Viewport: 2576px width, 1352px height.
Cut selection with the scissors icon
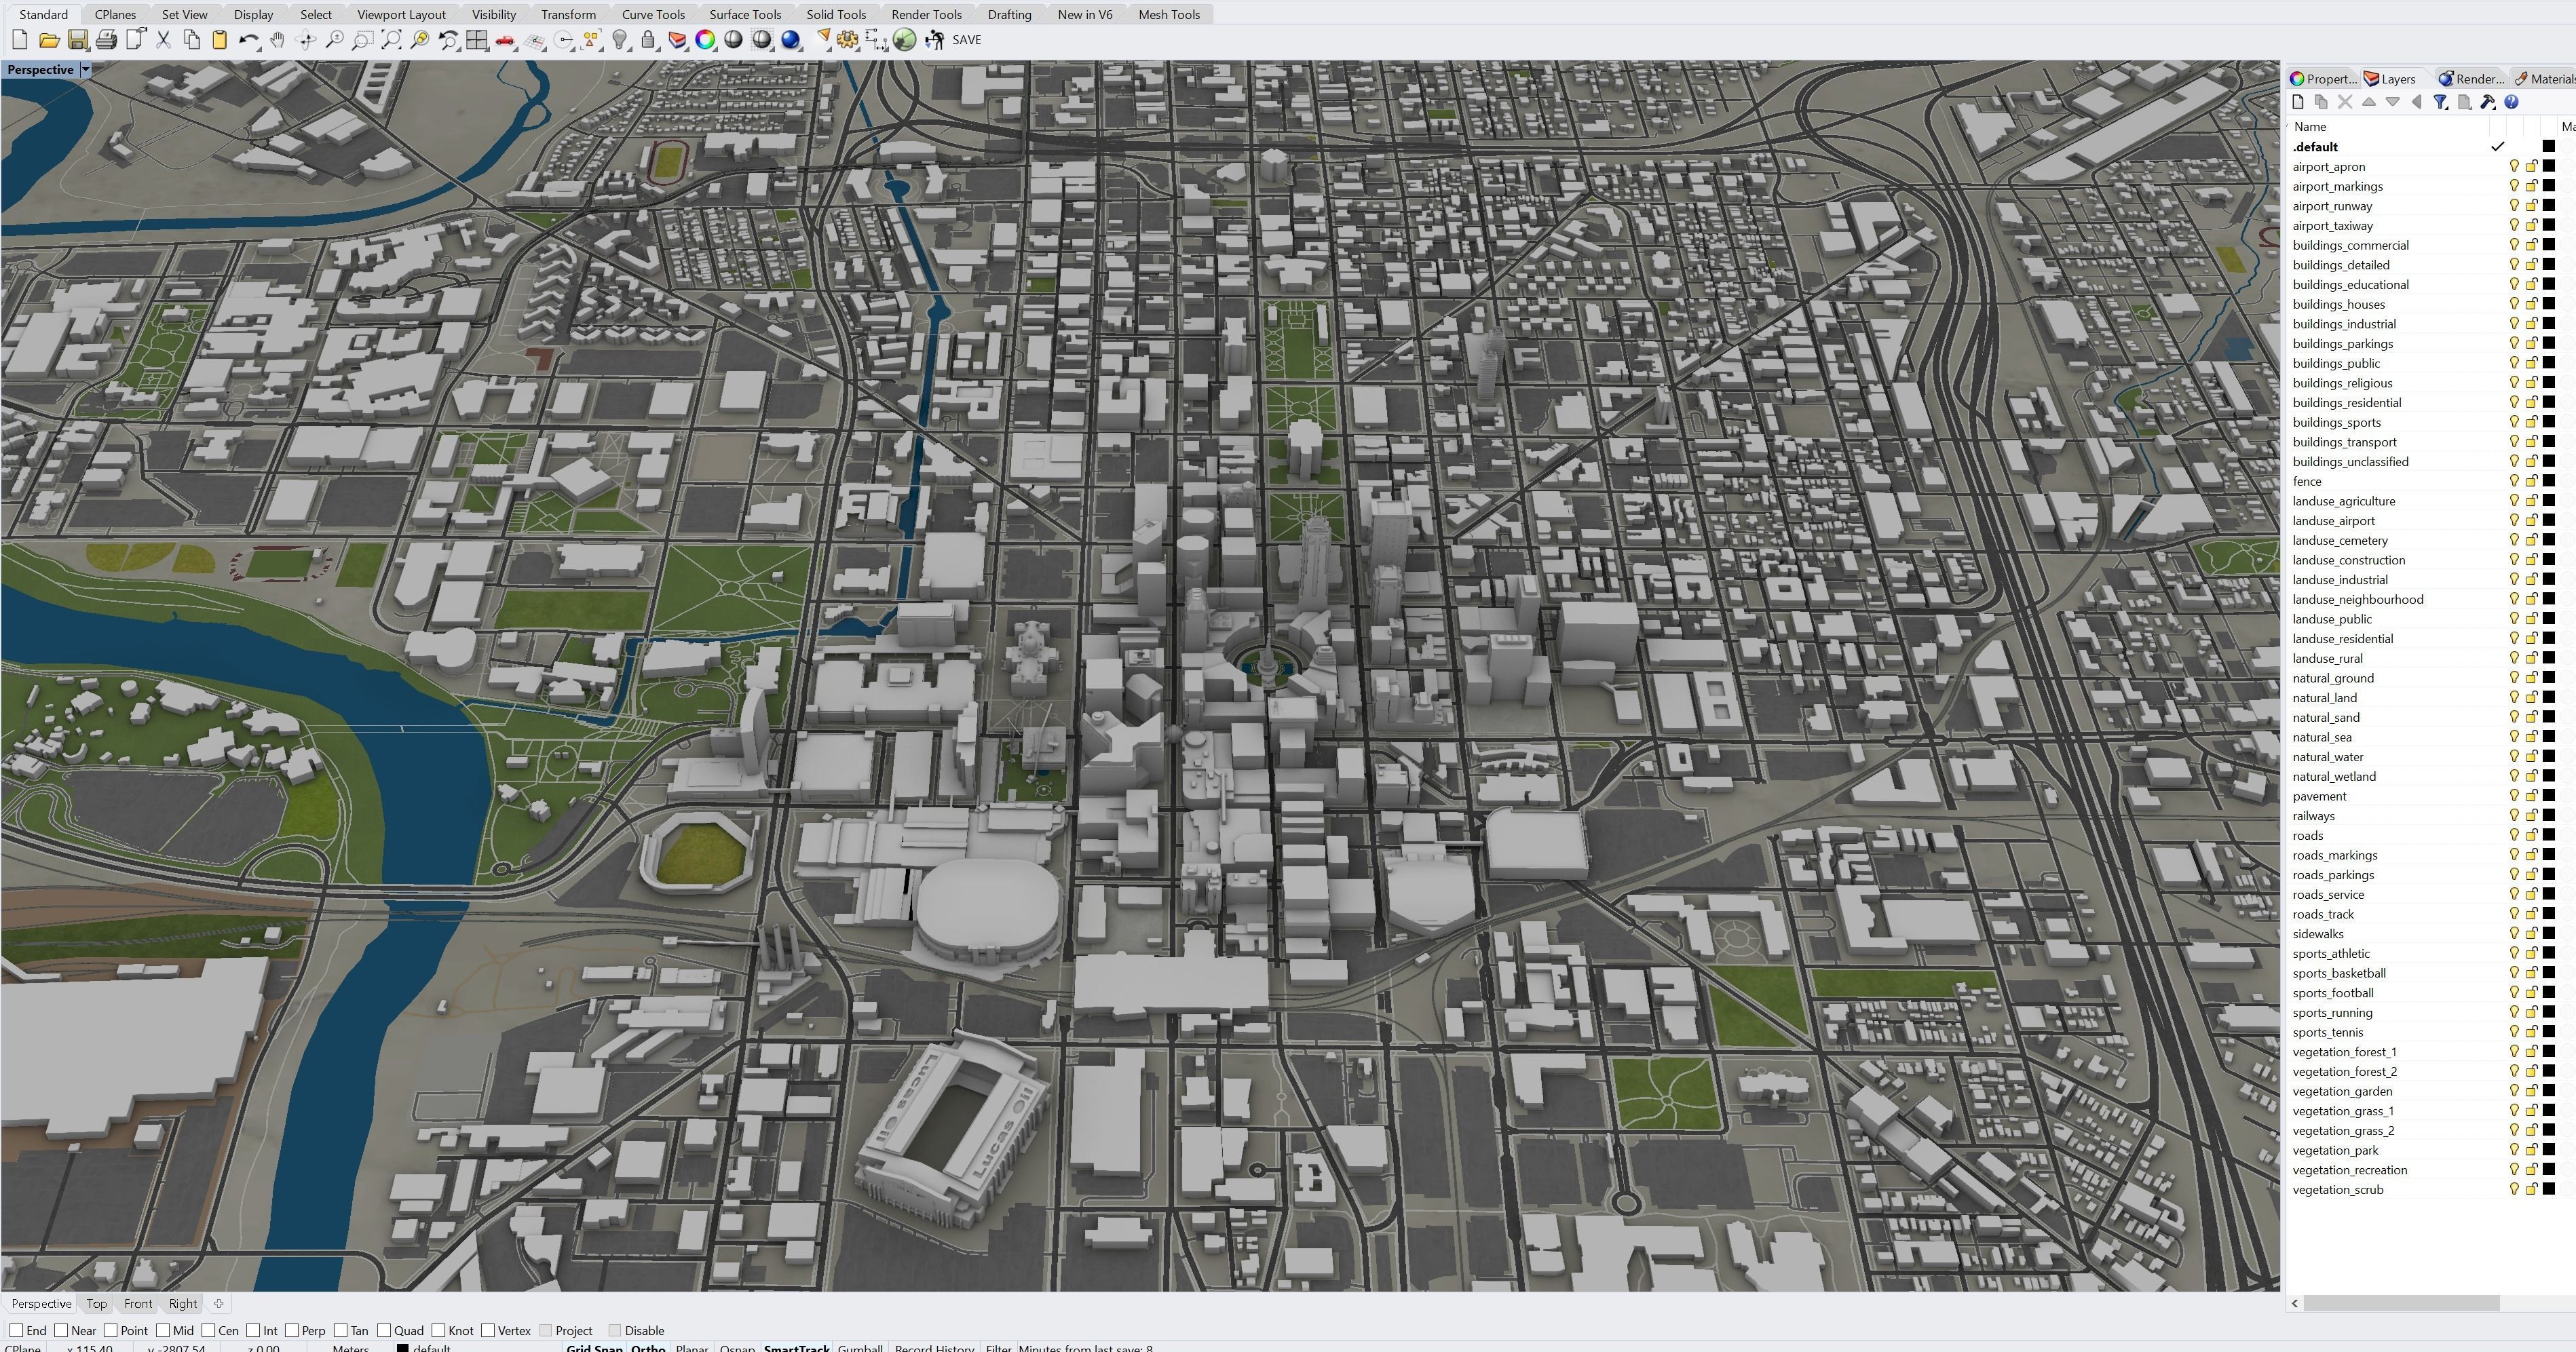coord(163,40)
